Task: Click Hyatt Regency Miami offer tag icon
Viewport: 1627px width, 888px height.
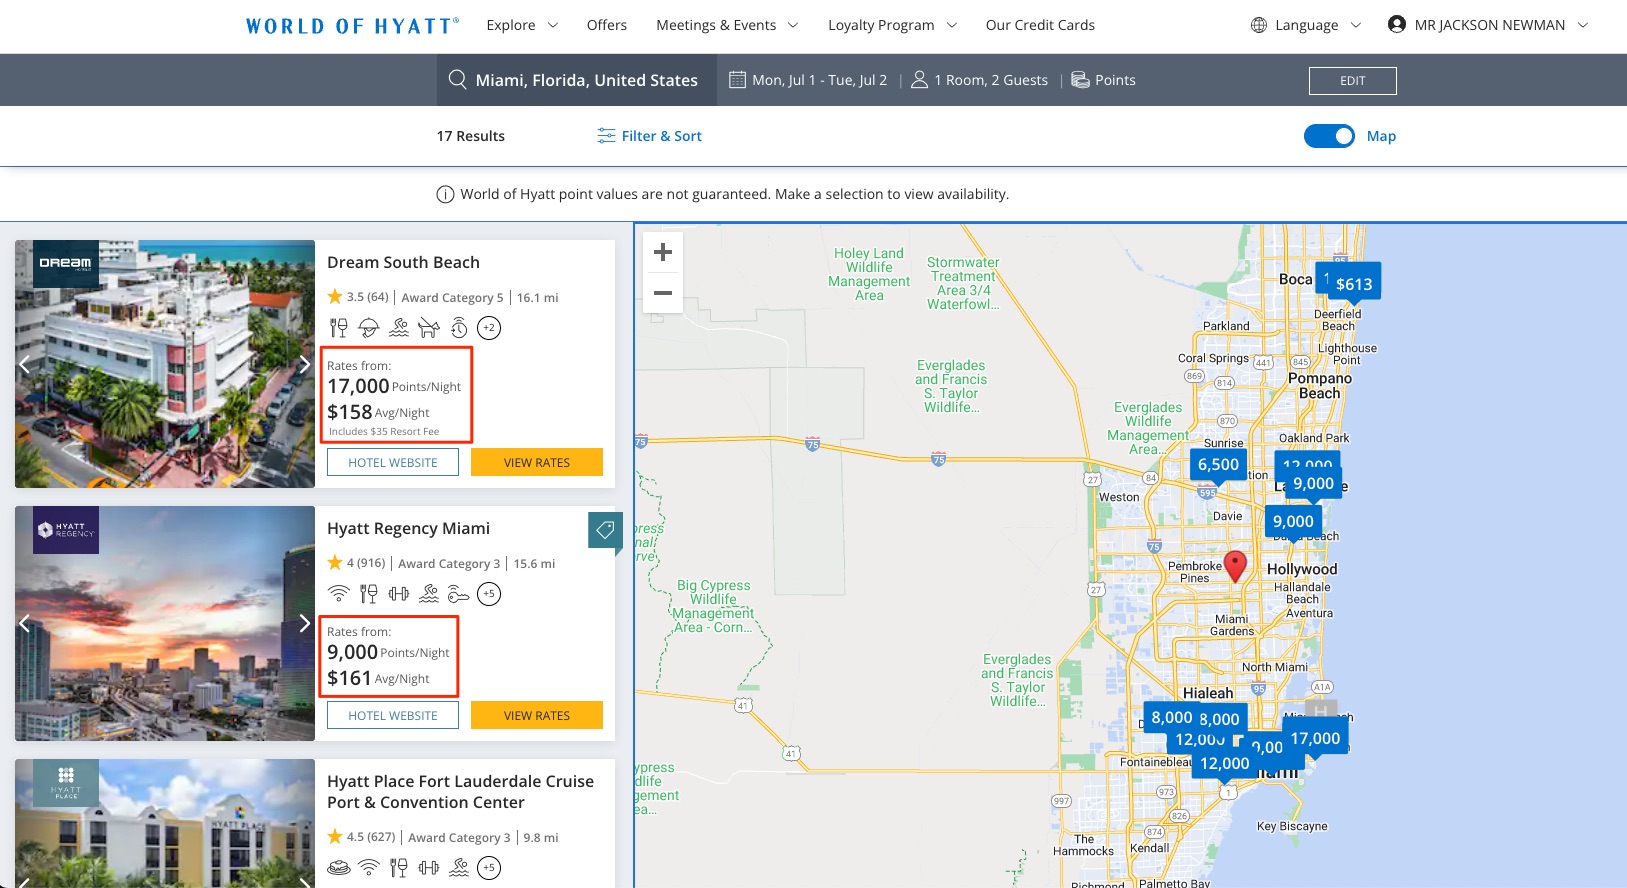Action: click(605, 530)
